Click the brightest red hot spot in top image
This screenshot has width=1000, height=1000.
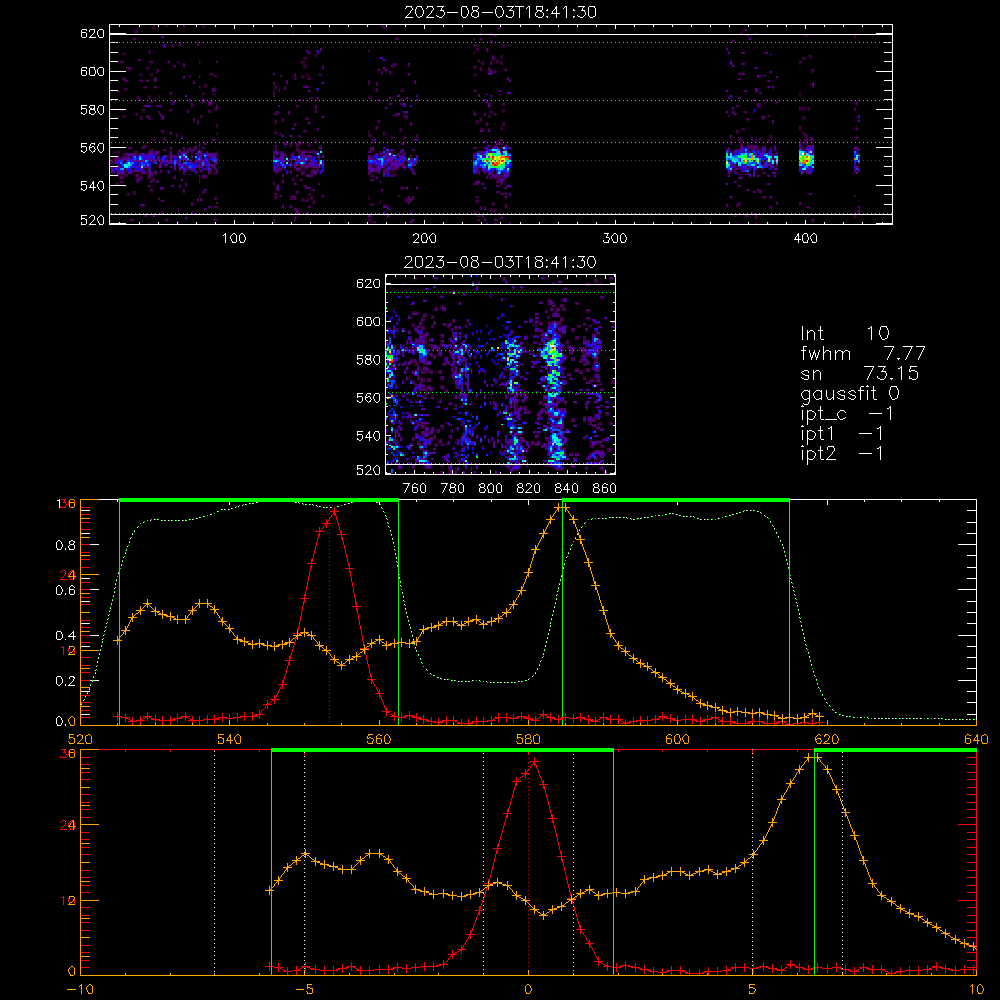pos(494,161)
